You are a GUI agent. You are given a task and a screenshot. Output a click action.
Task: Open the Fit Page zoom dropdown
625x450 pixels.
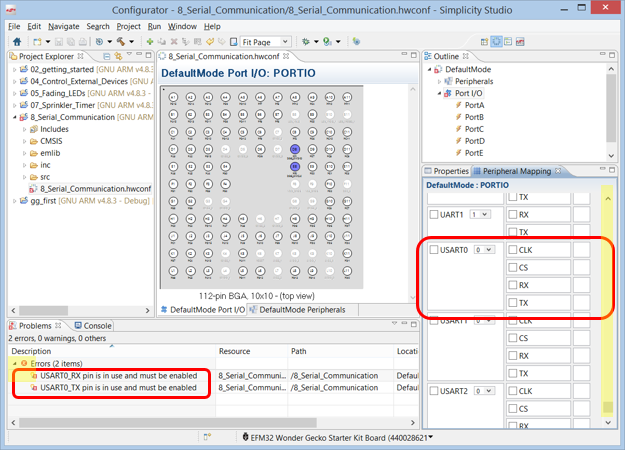tap(265, 42)
